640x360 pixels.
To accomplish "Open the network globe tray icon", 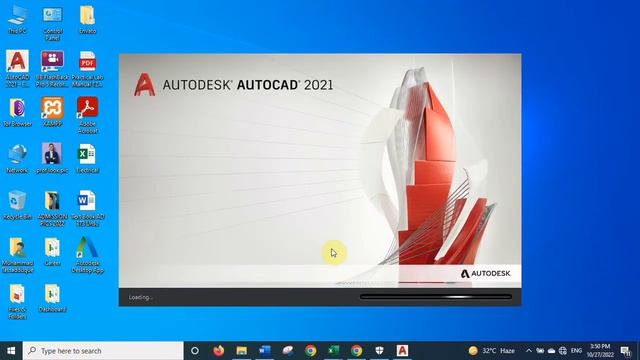I will click(x=563, y=351).
